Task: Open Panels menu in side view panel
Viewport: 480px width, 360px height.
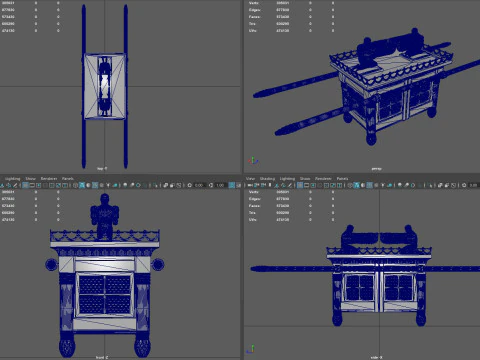Action: (342, 178)
